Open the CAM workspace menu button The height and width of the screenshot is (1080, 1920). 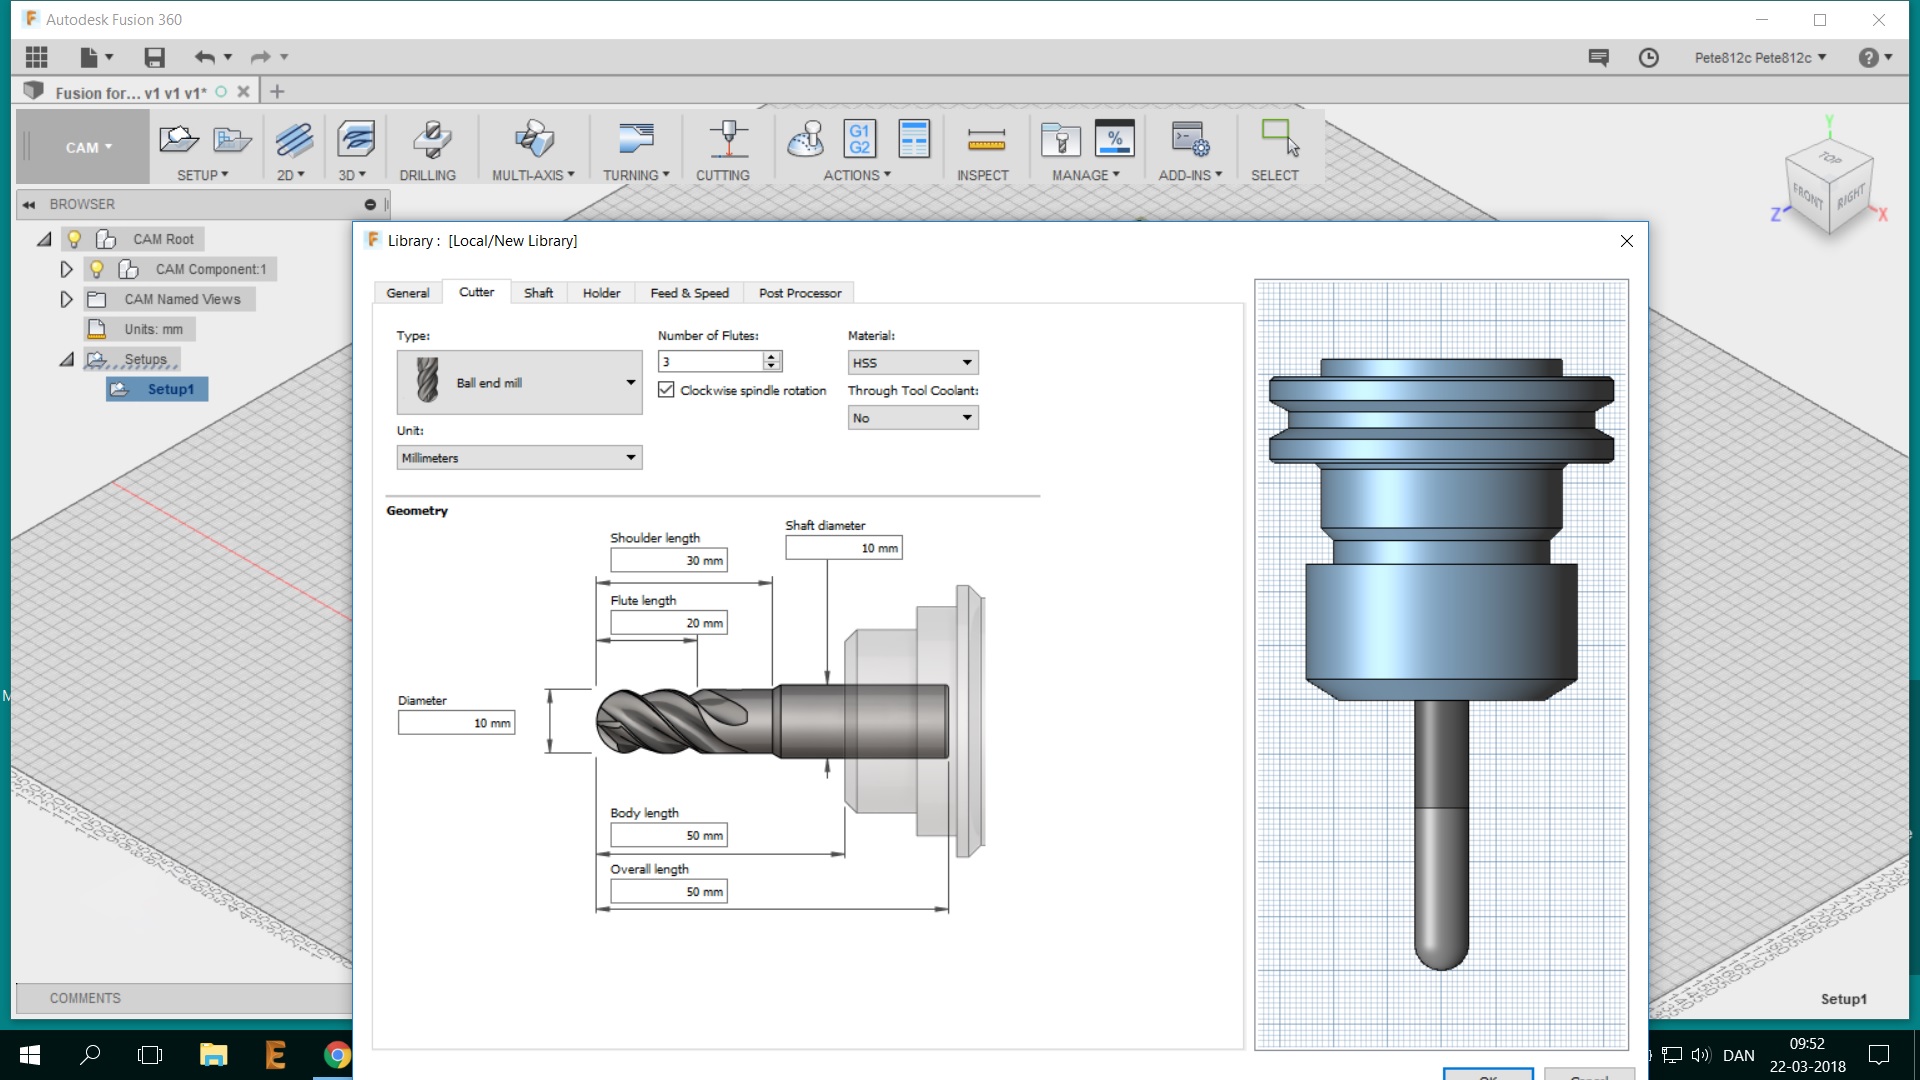coord(88,147)
